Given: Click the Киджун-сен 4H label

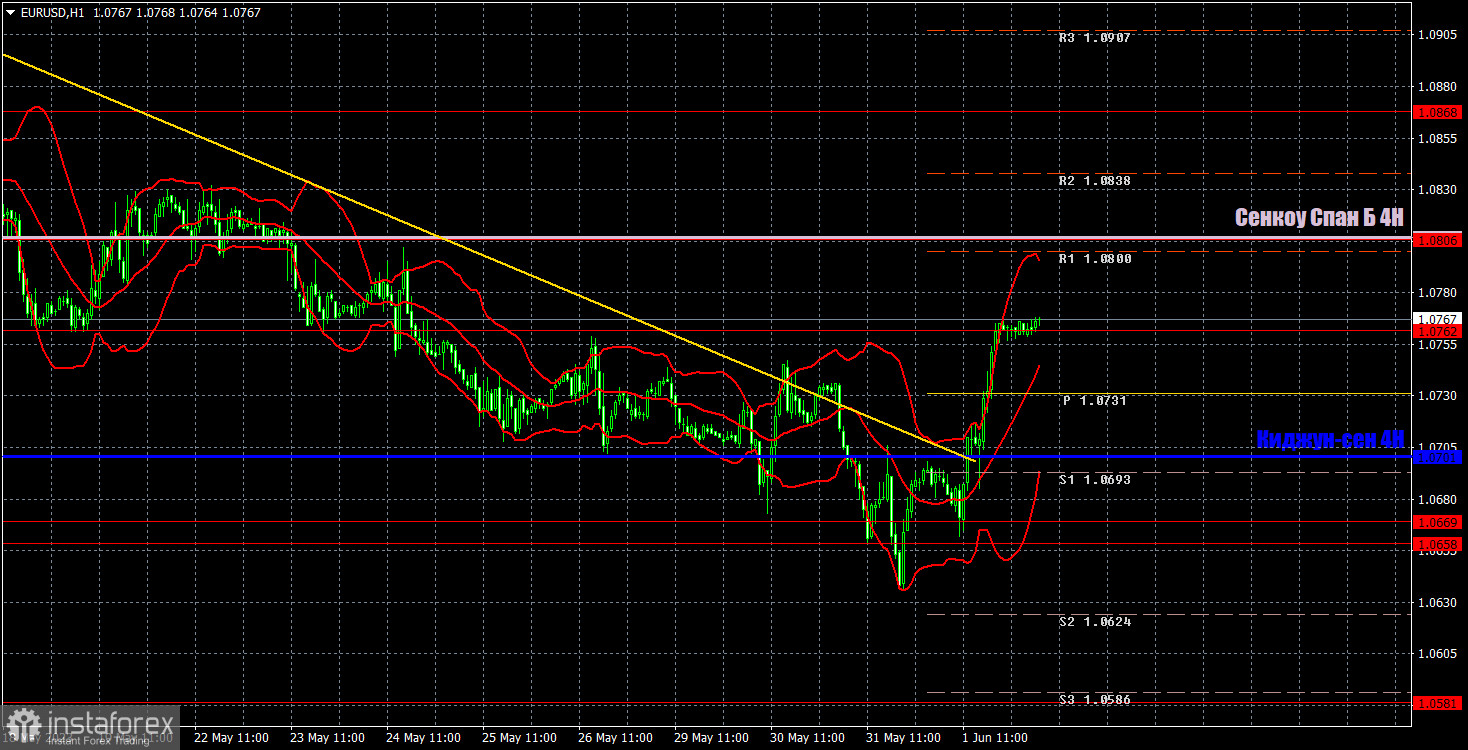Looking at the screenshot, I should pyautogui.click(x=1330, y=439).
